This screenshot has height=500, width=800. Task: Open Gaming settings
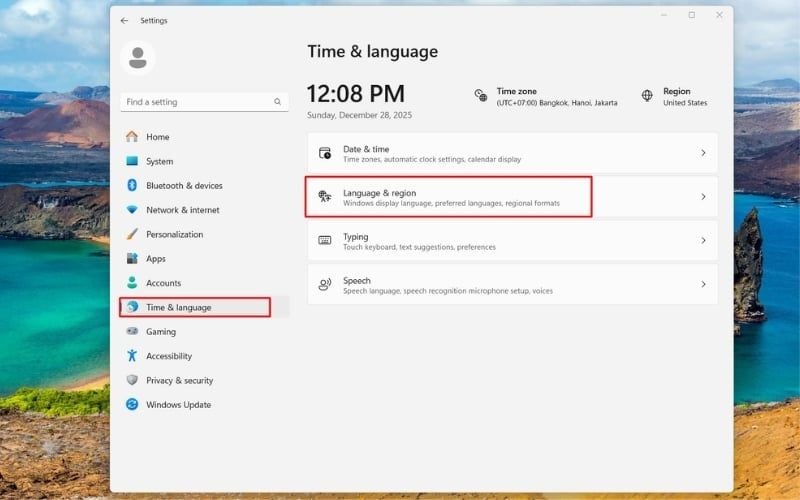coord(161,332)
